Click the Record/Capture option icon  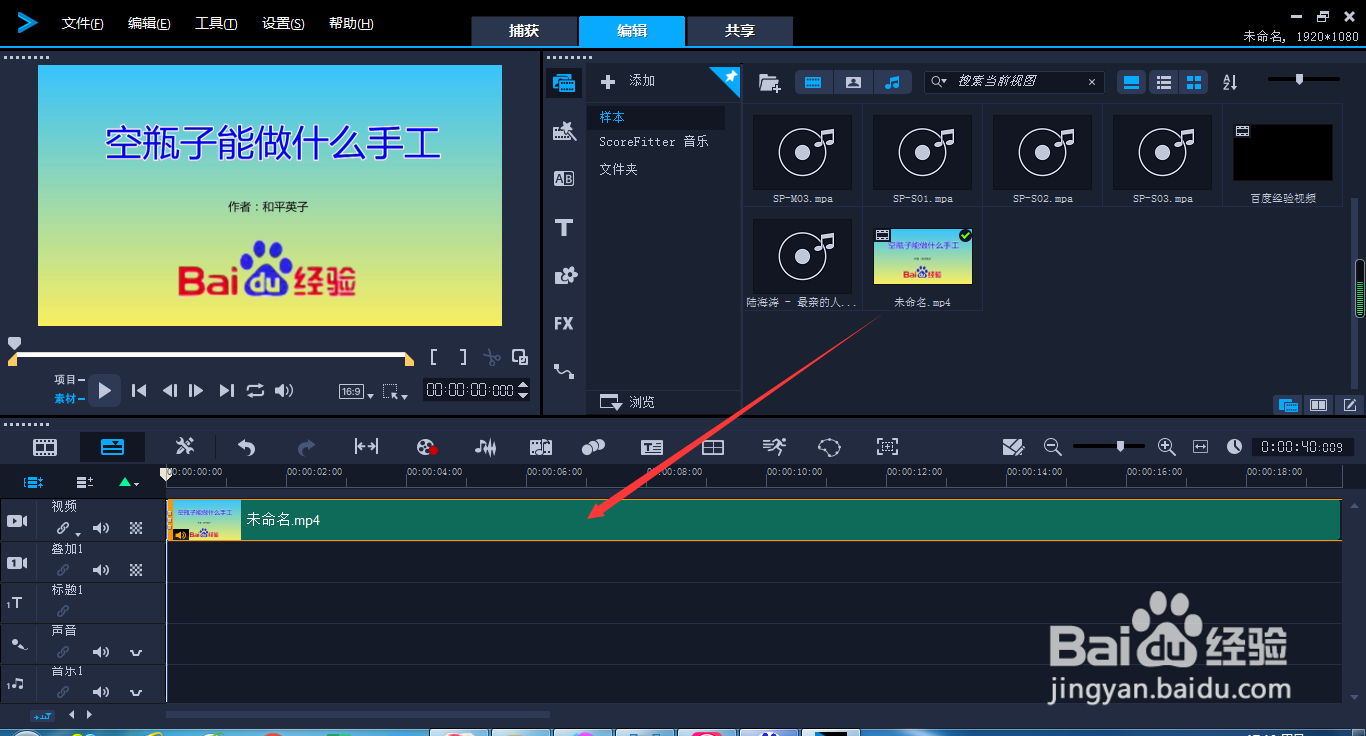coord(427,447)
